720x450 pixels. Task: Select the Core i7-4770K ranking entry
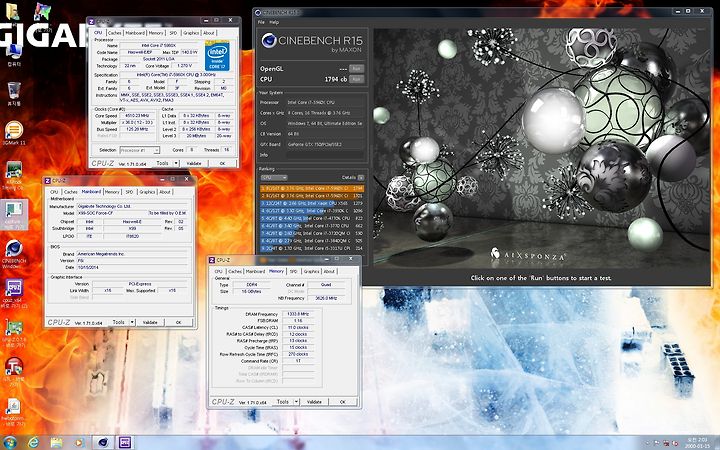(x=312, y=219)
